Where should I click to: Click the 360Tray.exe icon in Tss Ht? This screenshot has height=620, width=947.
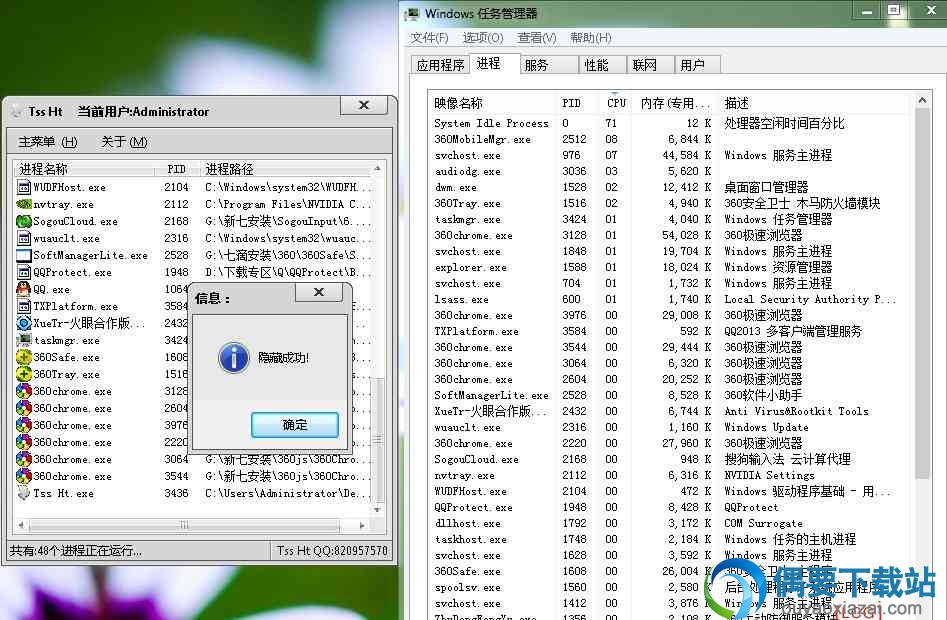(x=24, y=374)
